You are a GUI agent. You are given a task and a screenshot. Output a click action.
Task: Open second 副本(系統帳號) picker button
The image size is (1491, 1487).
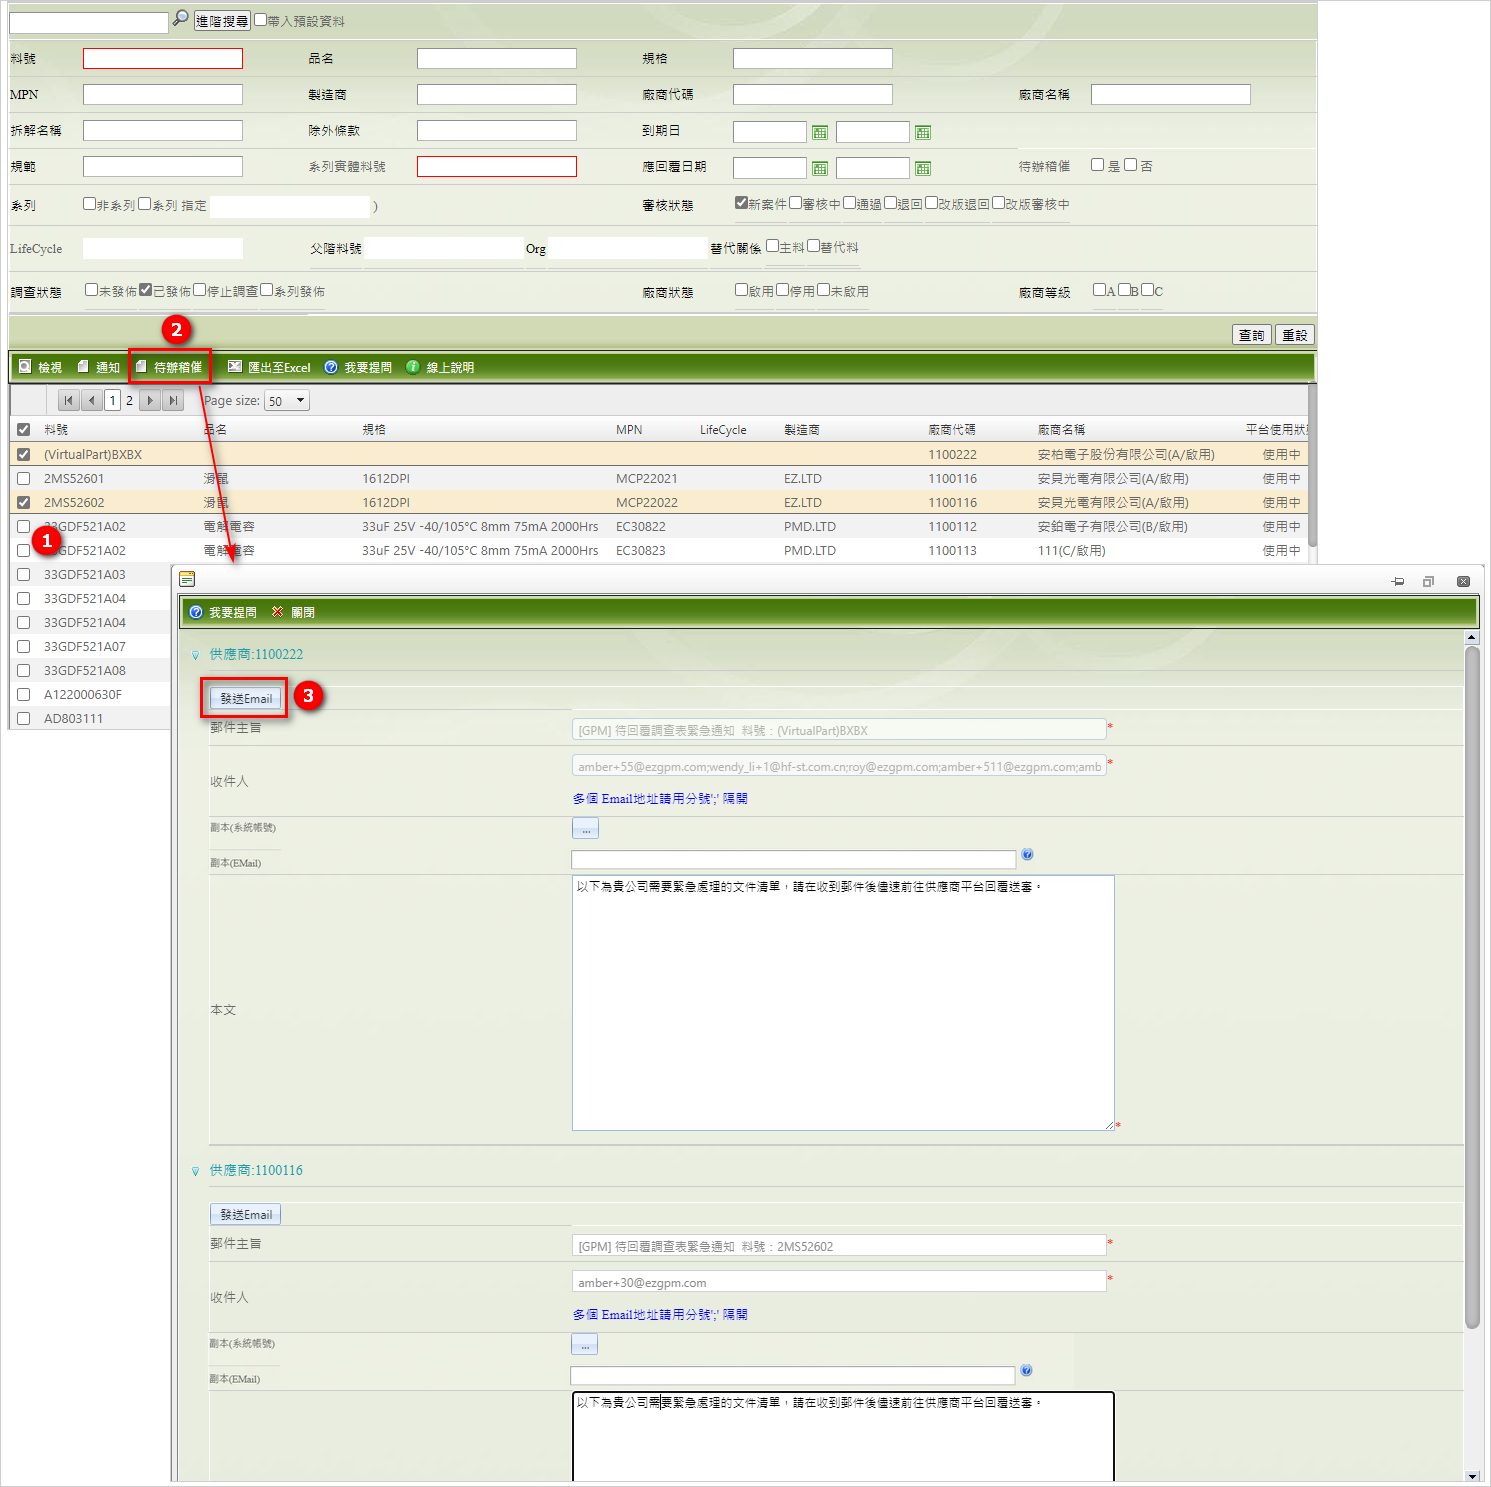585,1344
